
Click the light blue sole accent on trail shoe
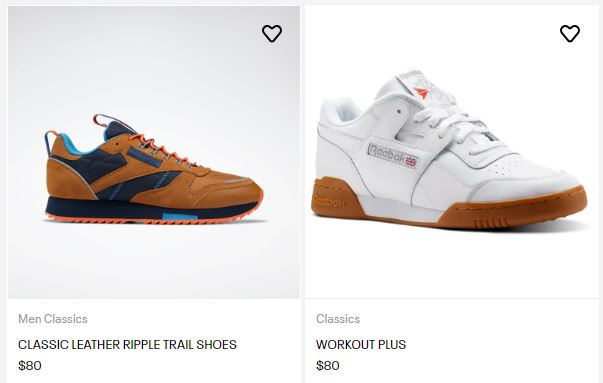(180, 217)
